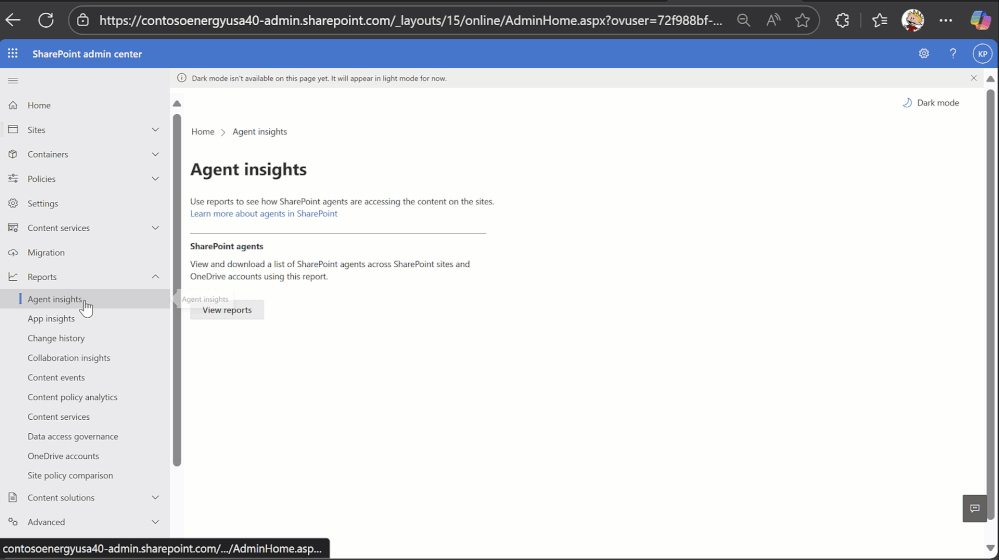Open the KP account avatar
The image size is (999, 560).
pos(982,54)
